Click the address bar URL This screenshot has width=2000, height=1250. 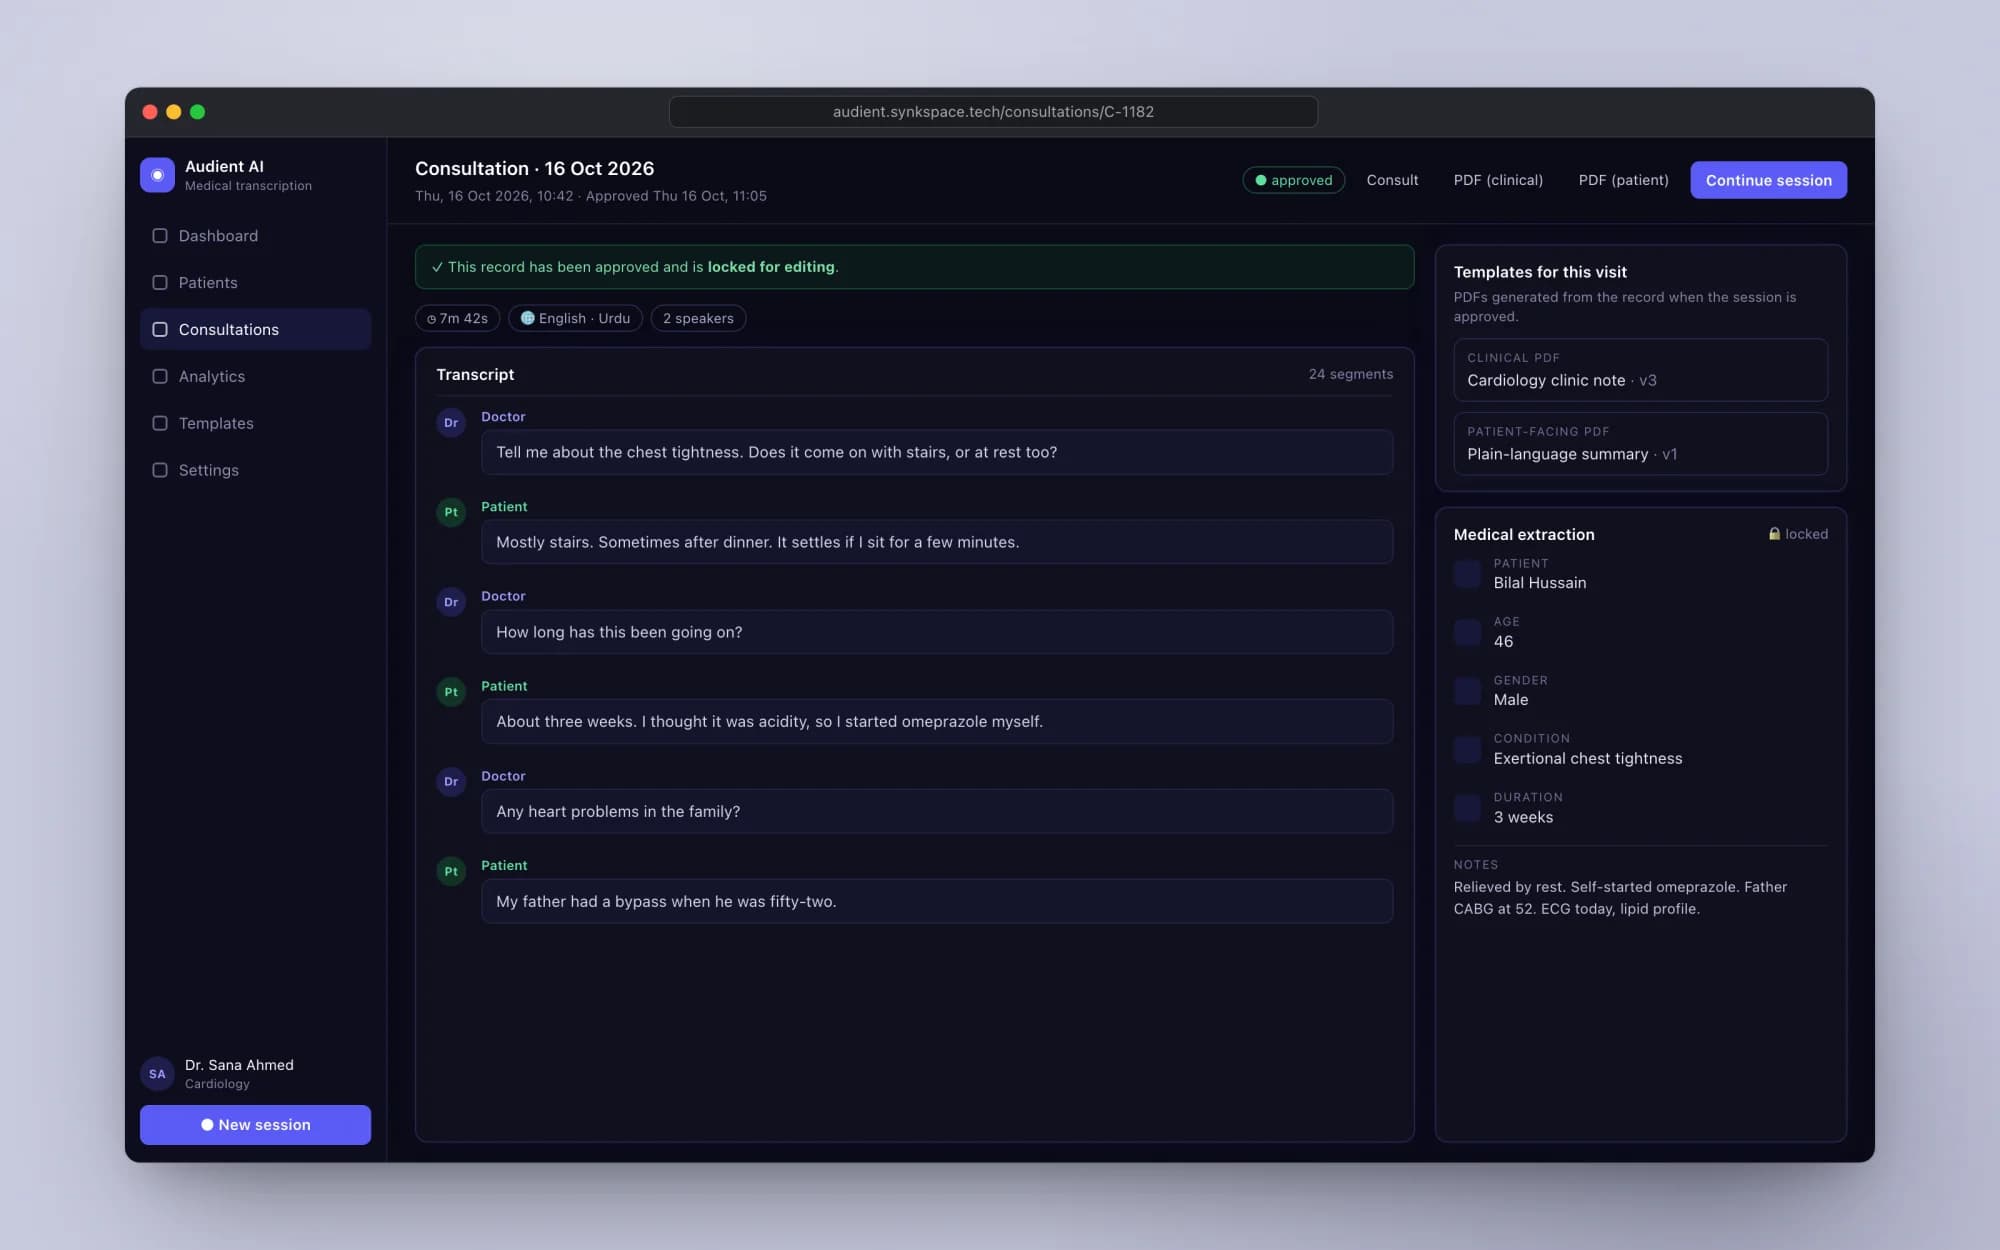tap(993, 112)
